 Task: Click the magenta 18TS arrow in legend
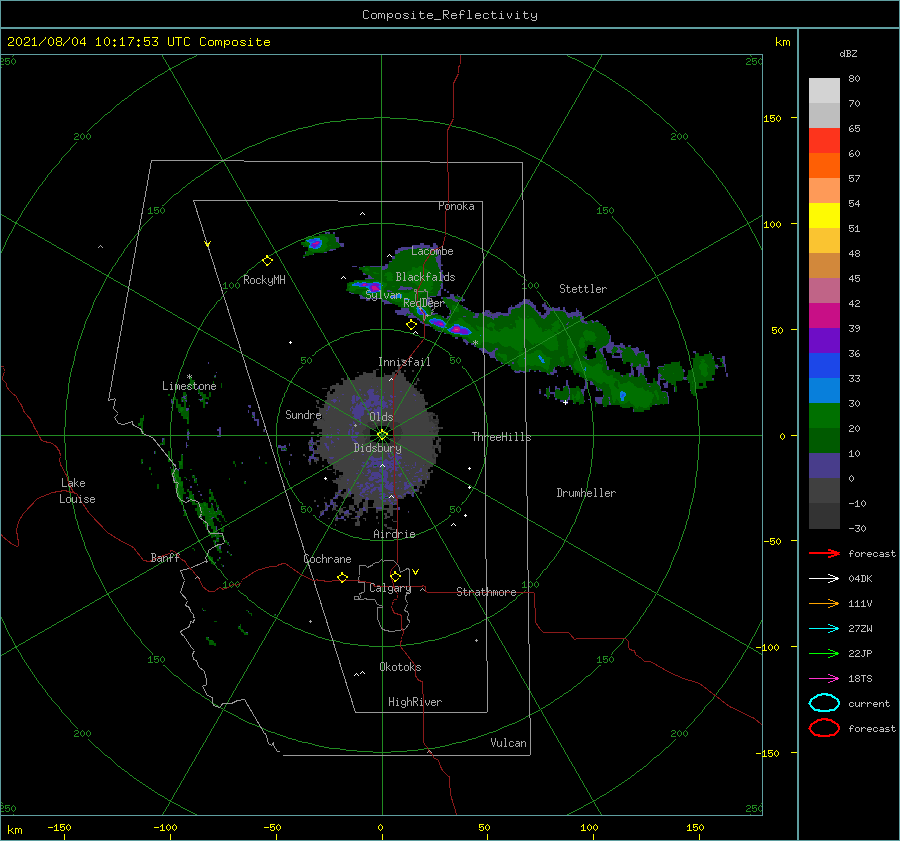[824, 679]
